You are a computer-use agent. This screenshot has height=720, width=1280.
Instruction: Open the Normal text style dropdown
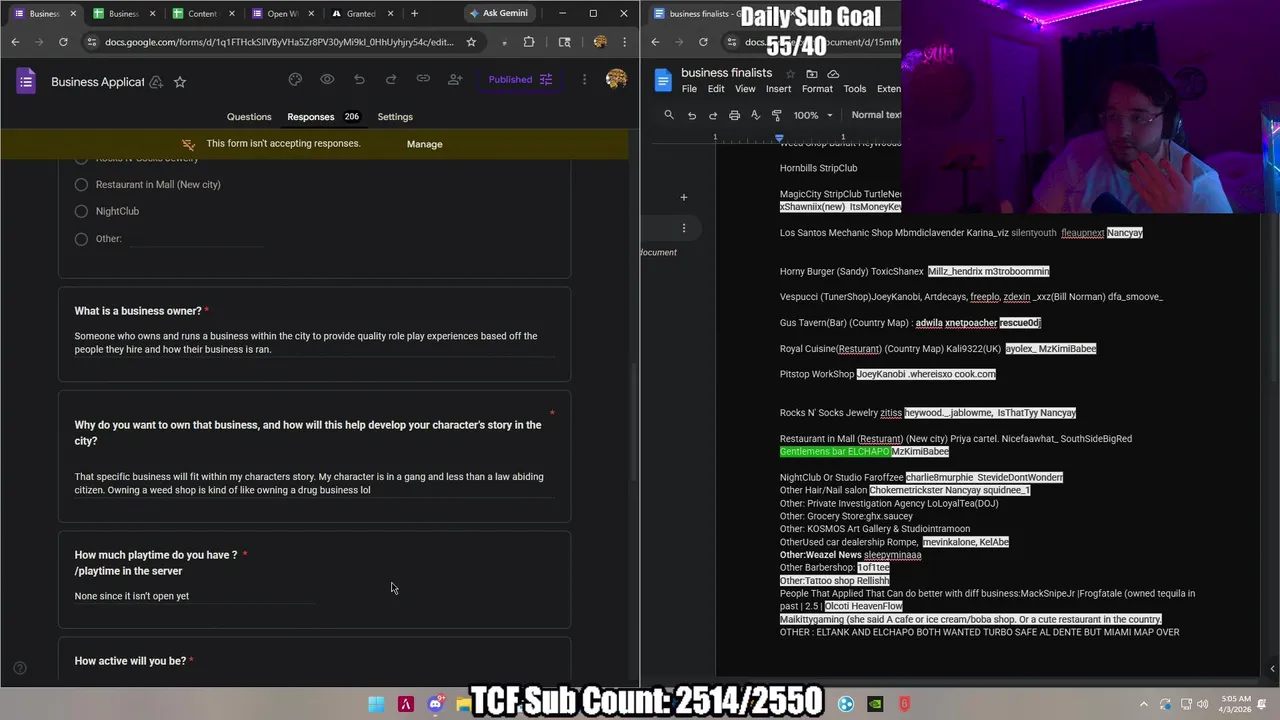point(876,115)
